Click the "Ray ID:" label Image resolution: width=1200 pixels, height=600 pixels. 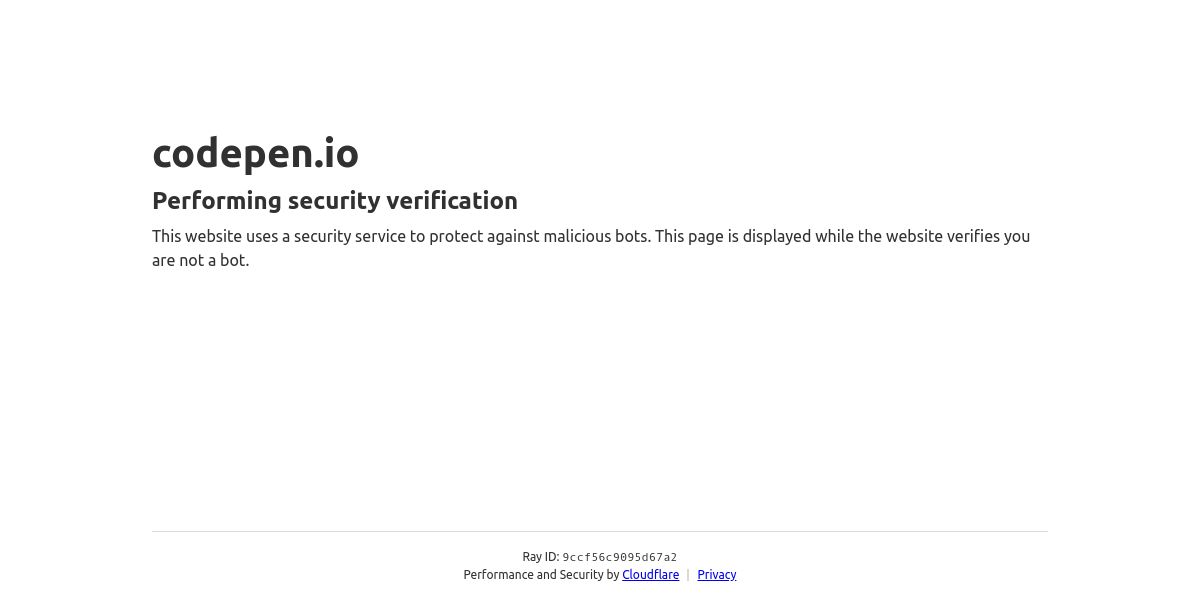click(540, 557)
